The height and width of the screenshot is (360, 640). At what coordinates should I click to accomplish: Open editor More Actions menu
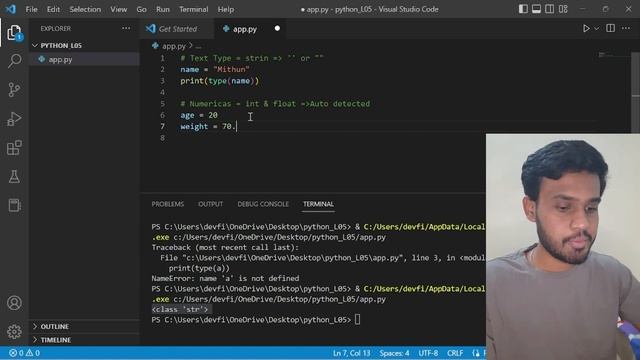626,28
